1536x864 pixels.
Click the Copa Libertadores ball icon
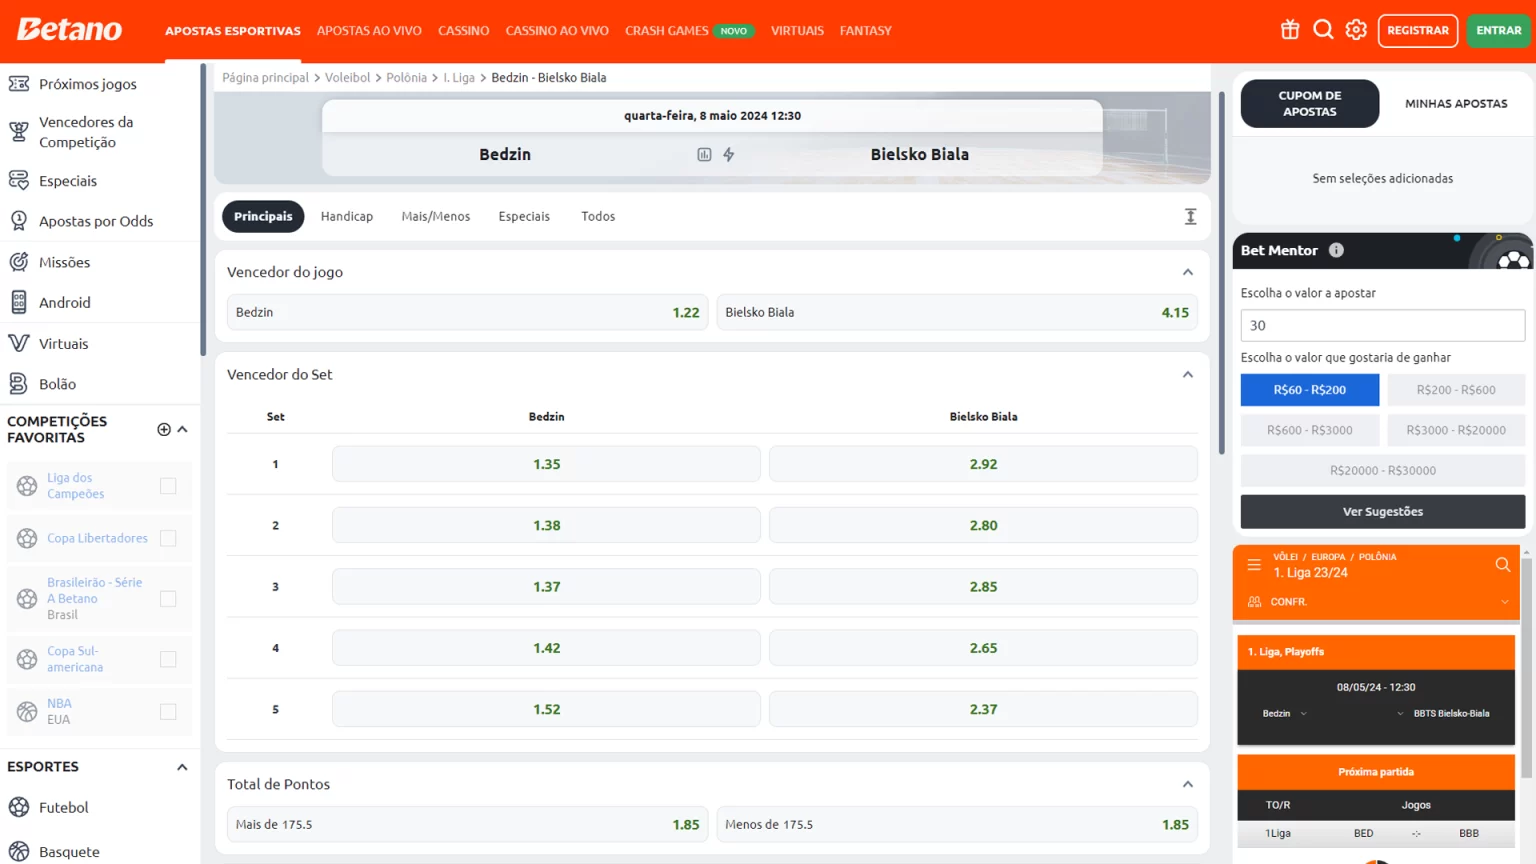coord(27,538)
